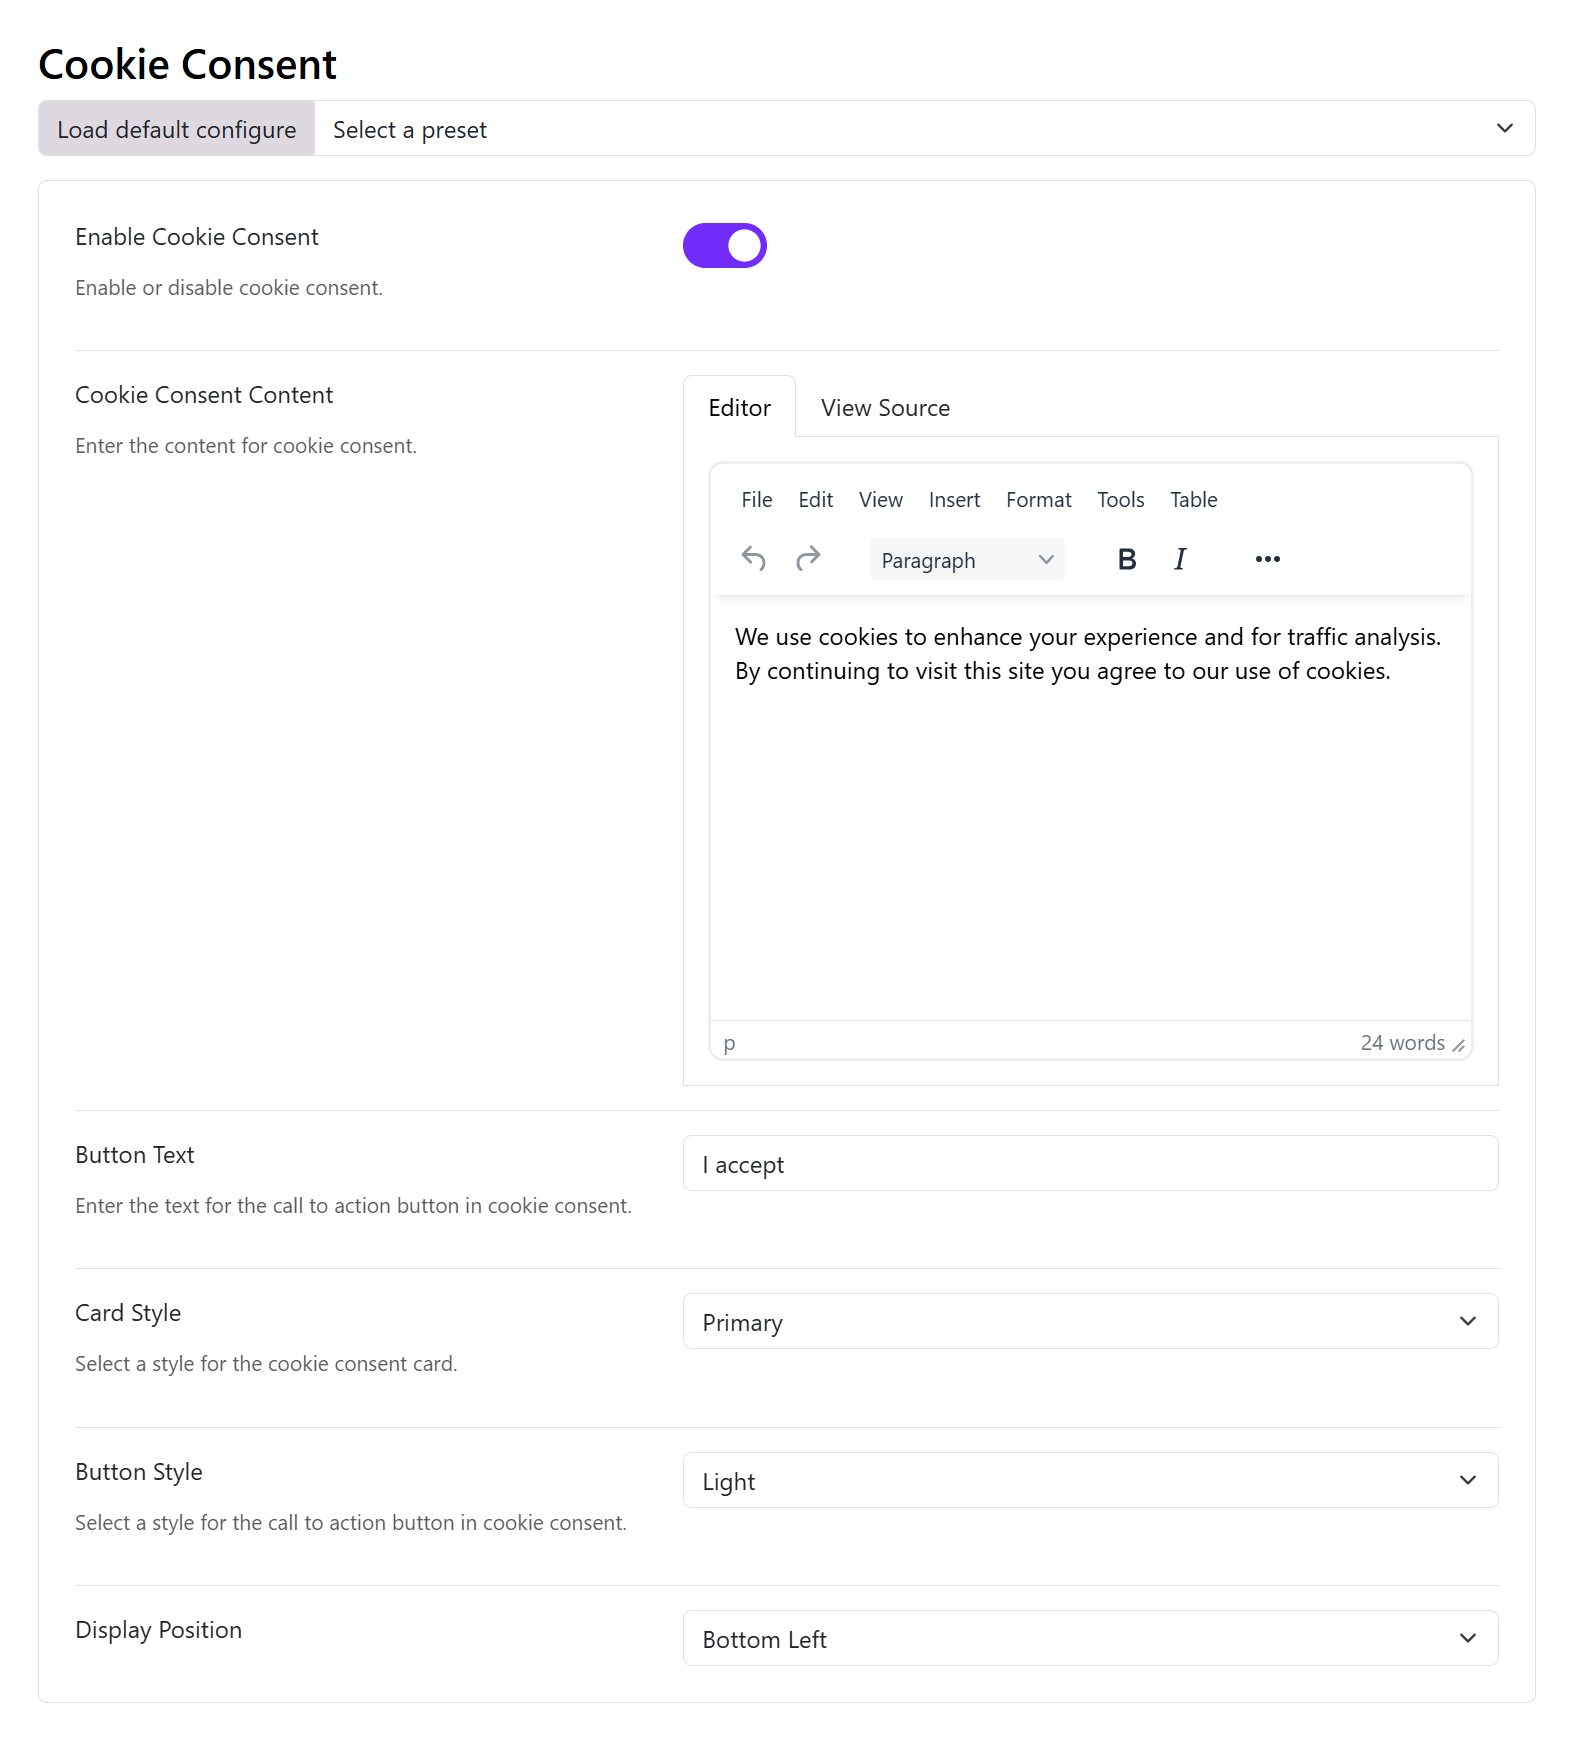Image resolution: width=1572 pixels, height=1745 pixels.
Task: Grab the editor resize handle near word count
Action: click(1459, 1045)
